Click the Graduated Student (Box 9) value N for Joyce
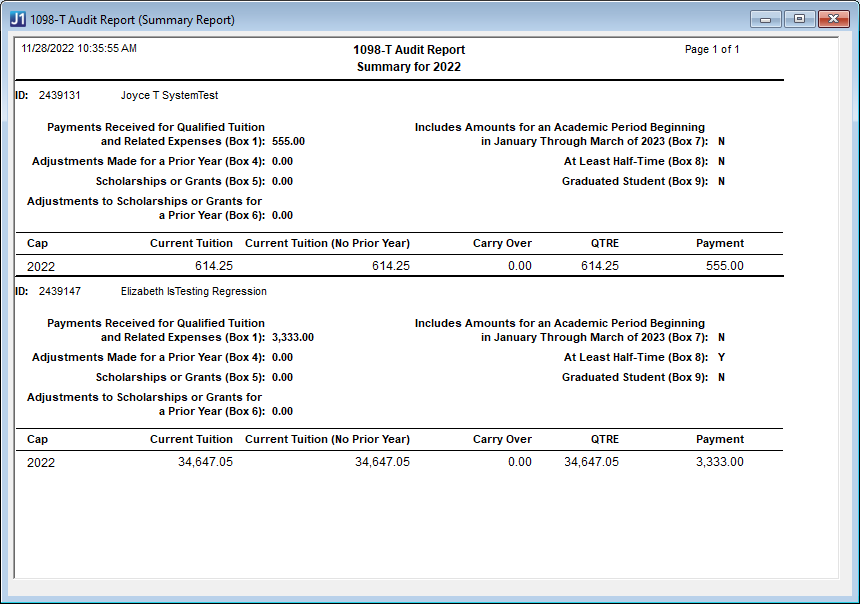860x604 pixels. pyautogui.click(x=721, y=181)
